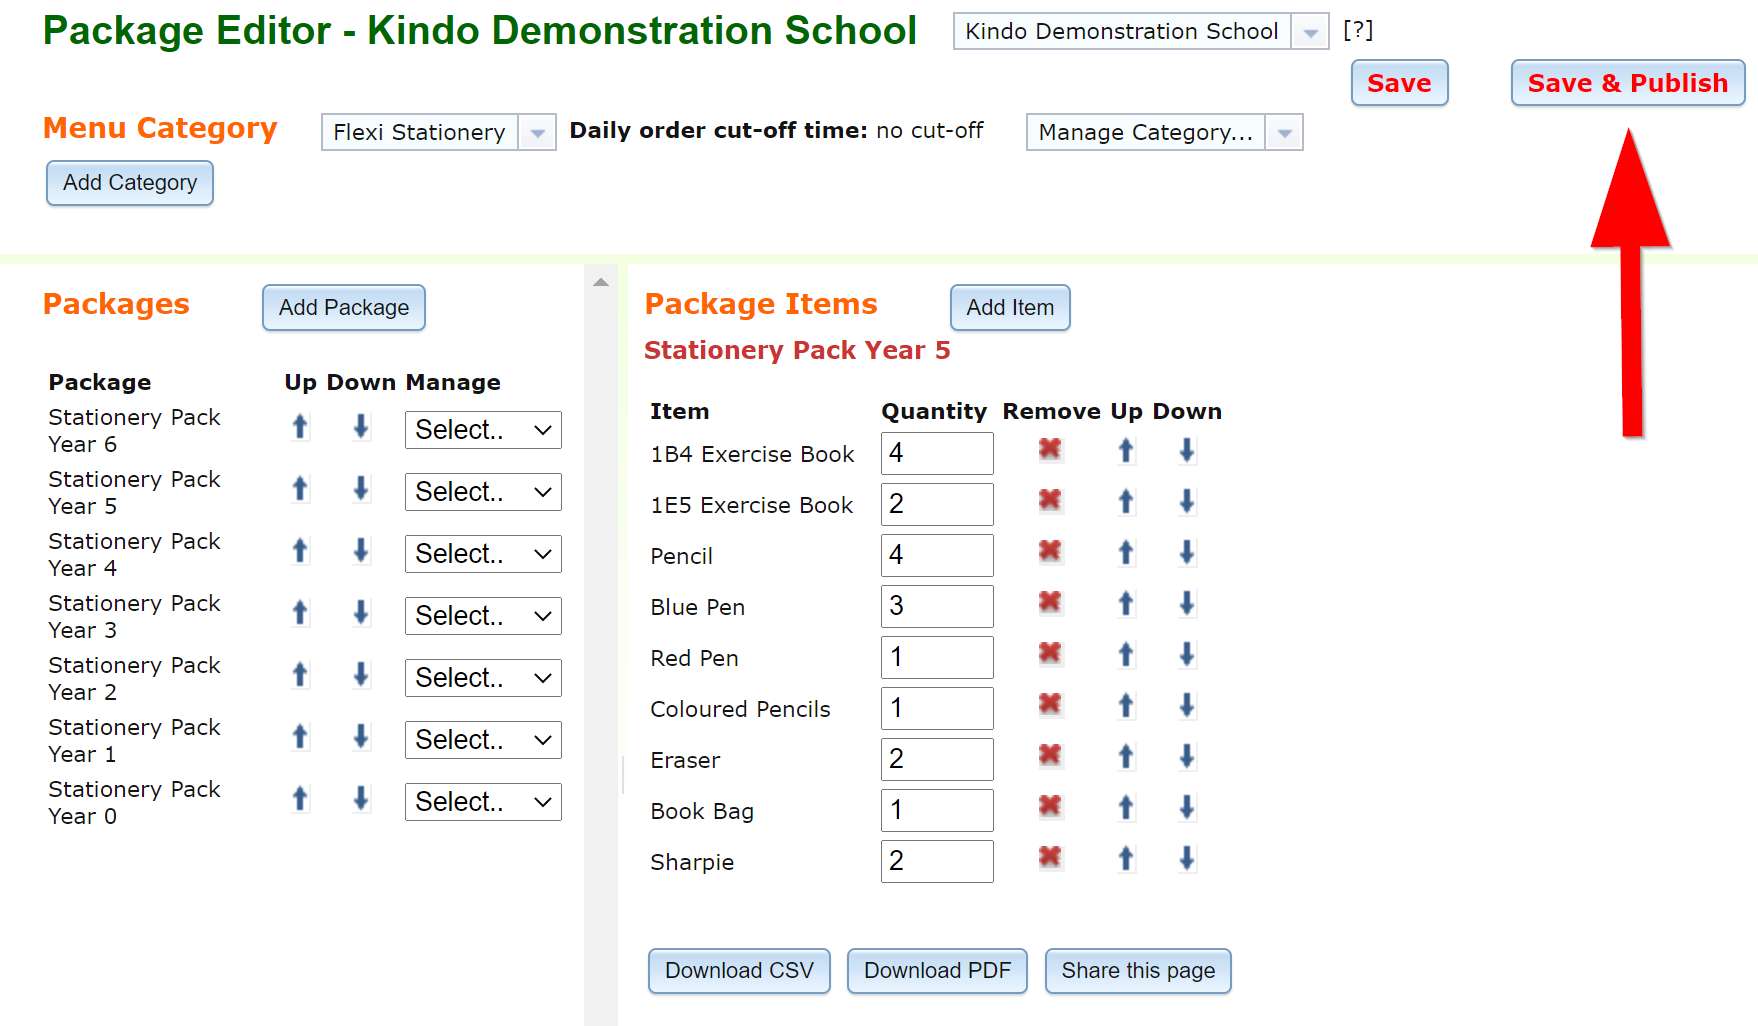Edit quantity for 1B4 Exercise Book

point(937,453)
